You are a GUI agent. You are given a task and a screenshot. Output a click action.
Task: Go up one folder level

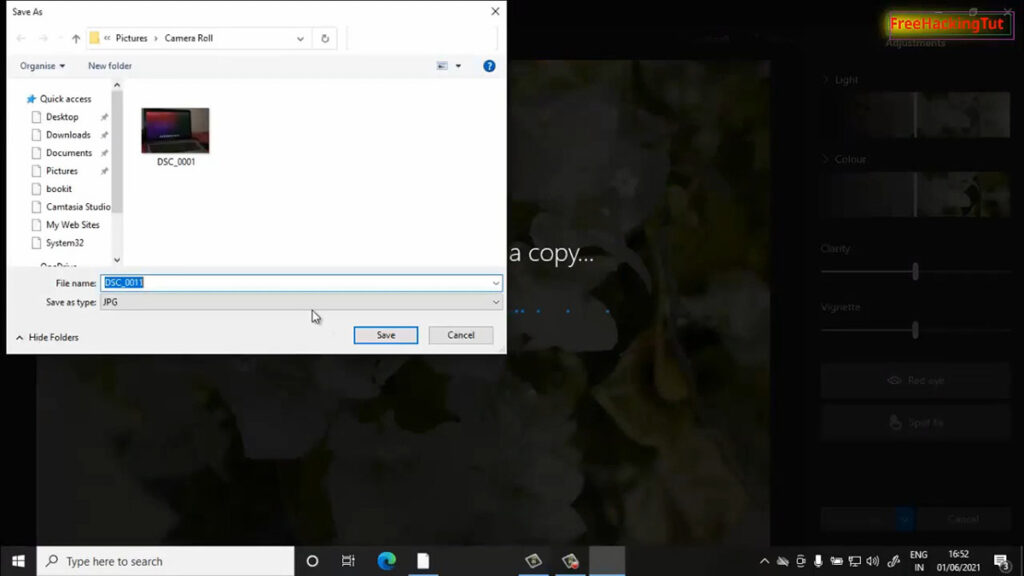pyautogui.click(x=76, y=39)
